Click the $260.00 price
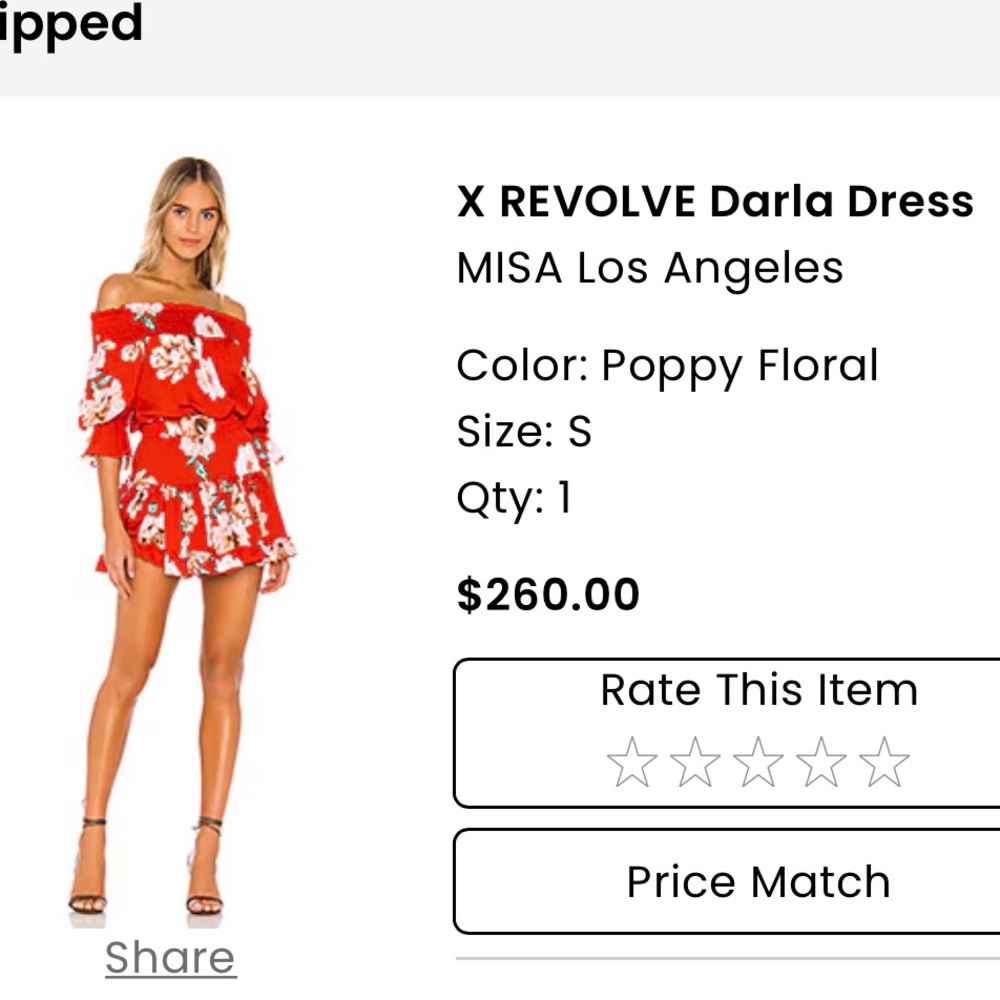The height and width of the screenshot is (1000, 1000). pos(548,595)
